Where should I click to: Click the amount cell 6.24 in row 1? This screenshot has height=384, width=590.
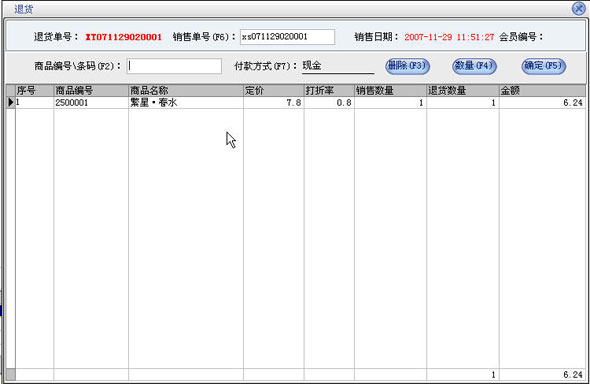542,103
